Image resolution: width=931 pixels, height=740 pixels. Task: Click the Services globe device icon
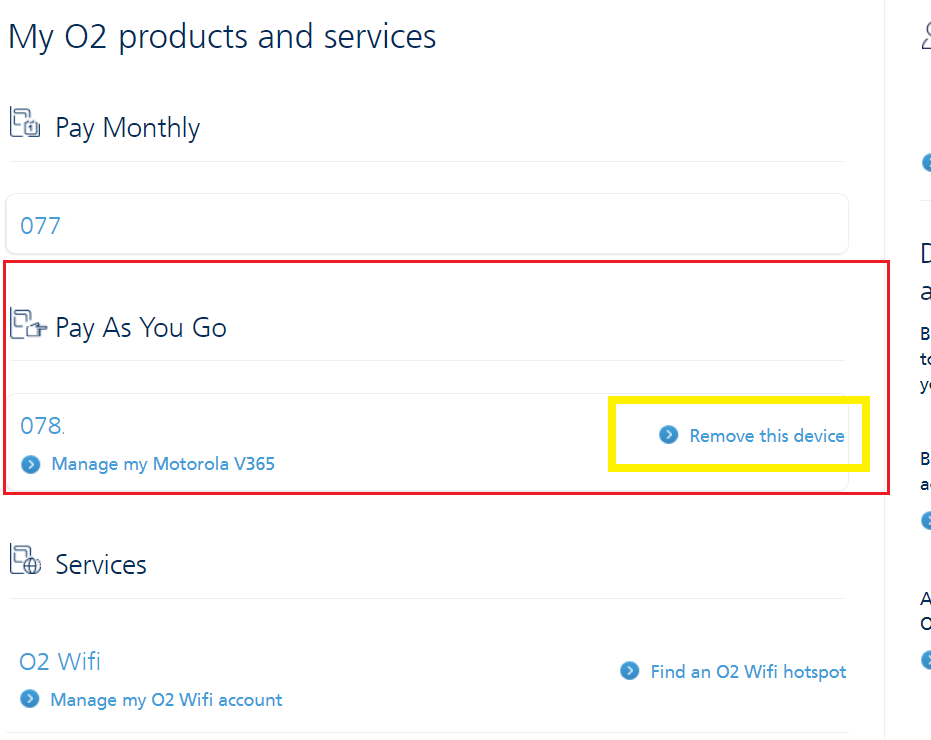(x=26, y=560)
